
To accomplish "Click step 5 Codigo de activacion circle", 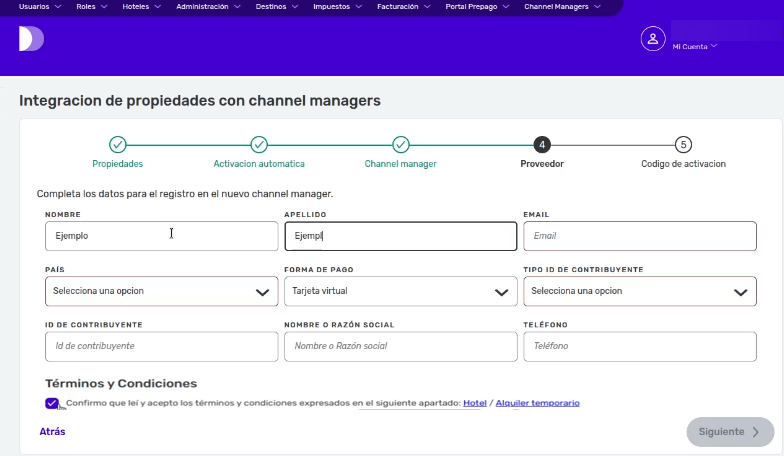I will (683, 145).
